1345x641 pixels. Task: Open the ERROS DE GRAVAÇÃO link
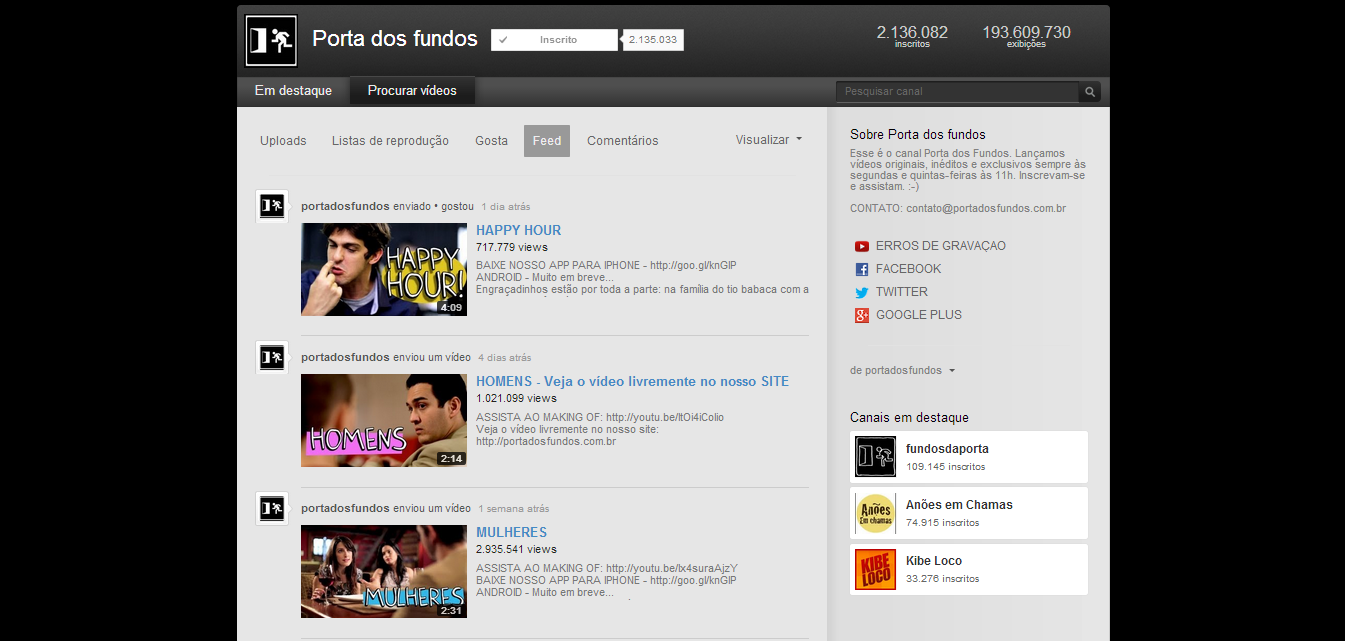coord(940,246)
